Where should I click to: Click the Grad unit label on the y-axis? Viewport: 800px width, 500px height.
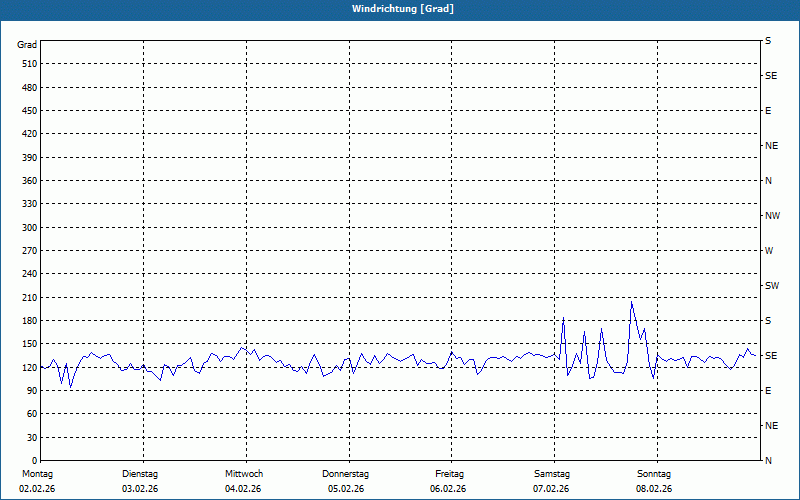28,45
